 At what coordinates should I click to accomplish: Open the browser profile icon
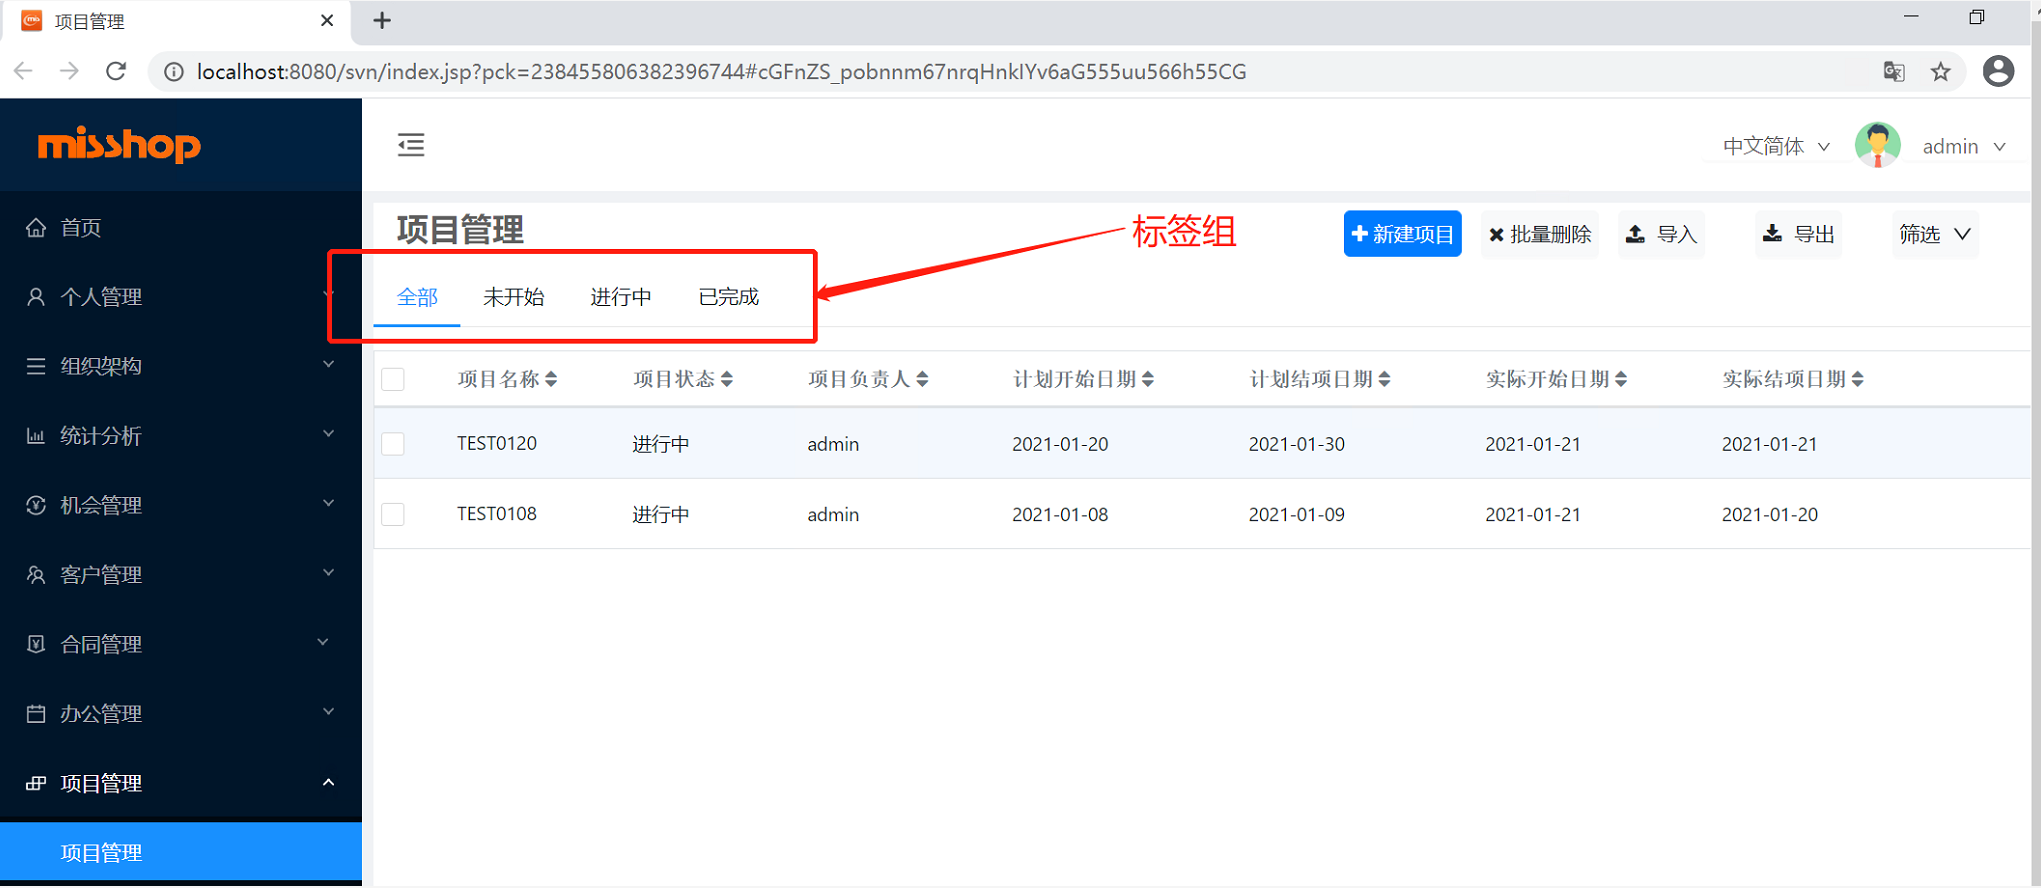[1999, 71]
